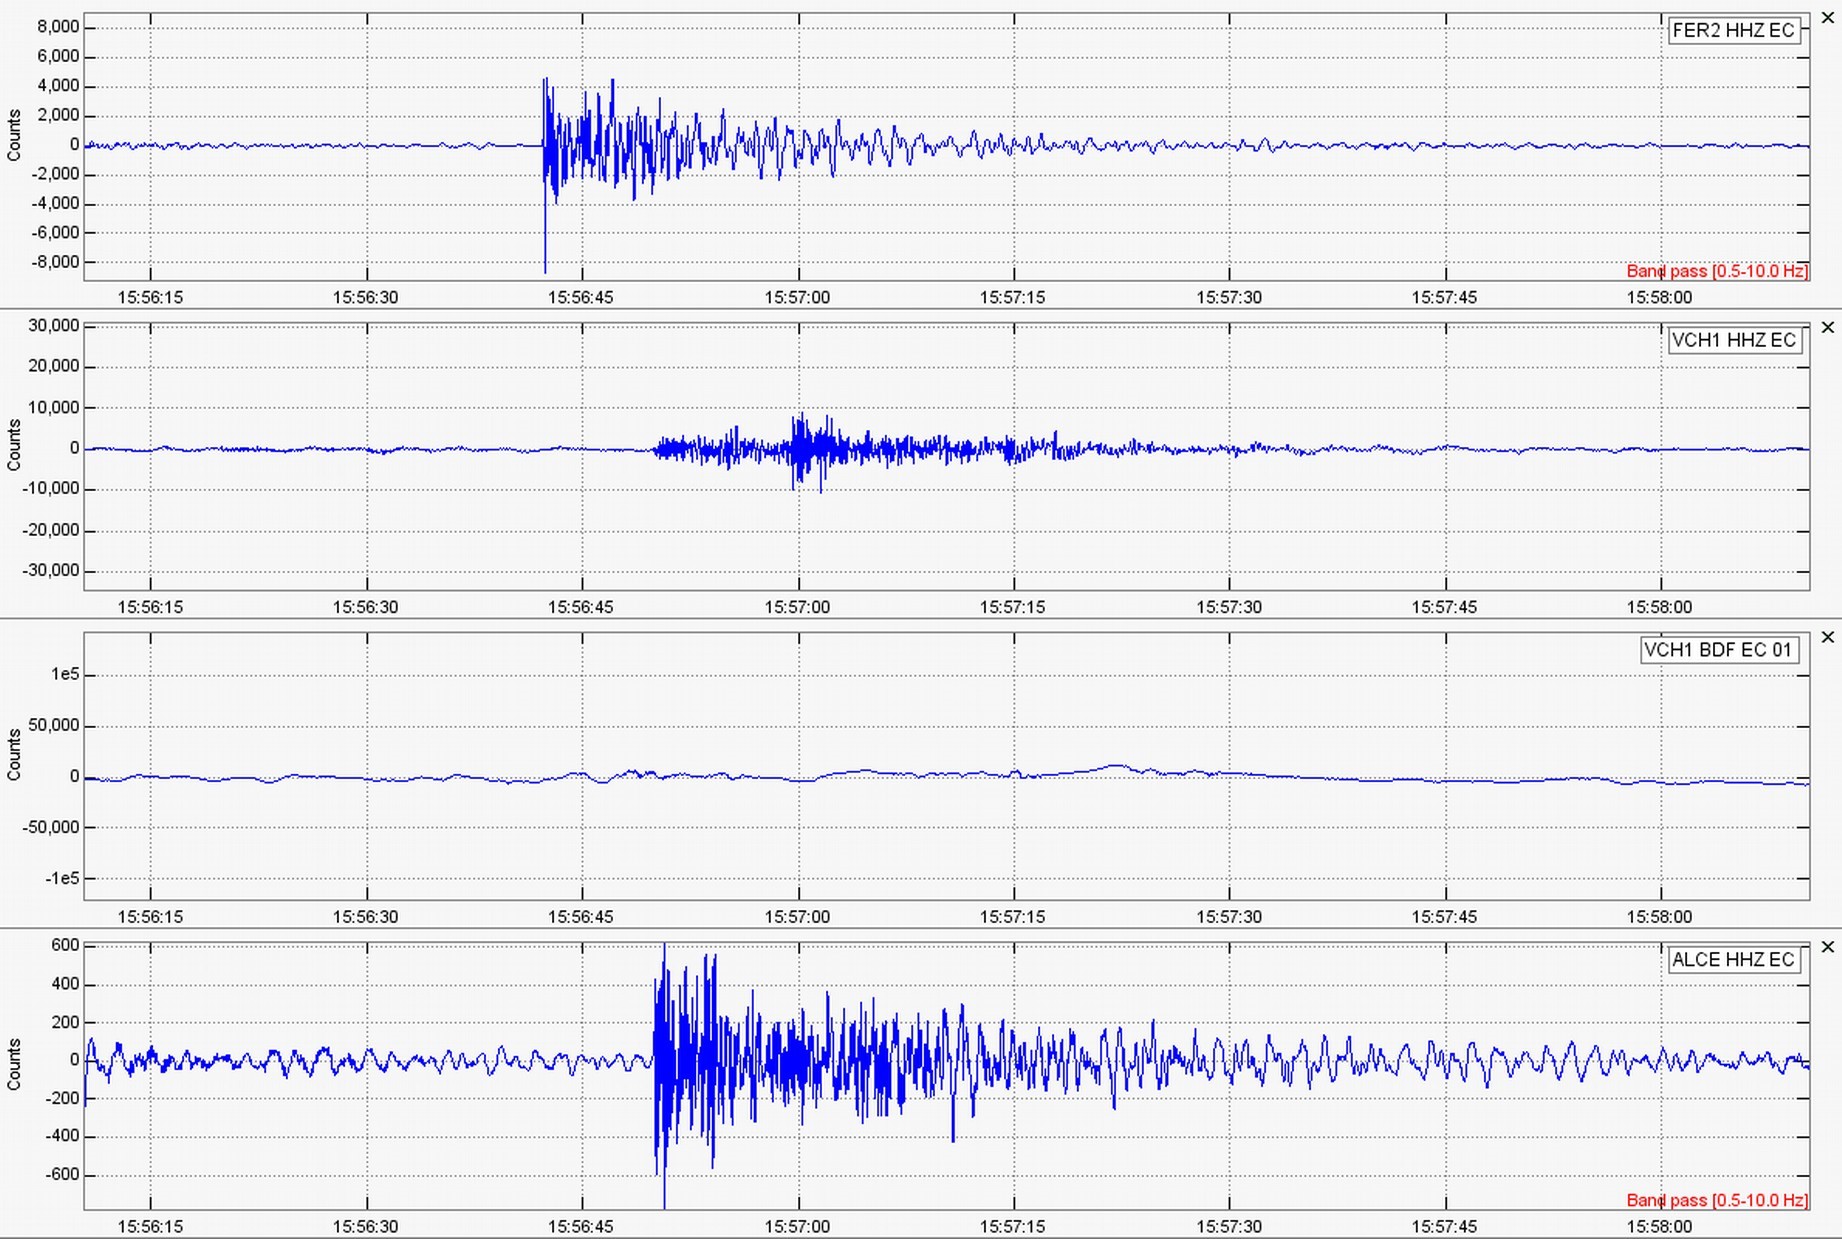Viewport: 1842px width, 1239px height.
Task: Close the FER2 HHZ EC waveform panel
Action: (x=1828, y=18)
